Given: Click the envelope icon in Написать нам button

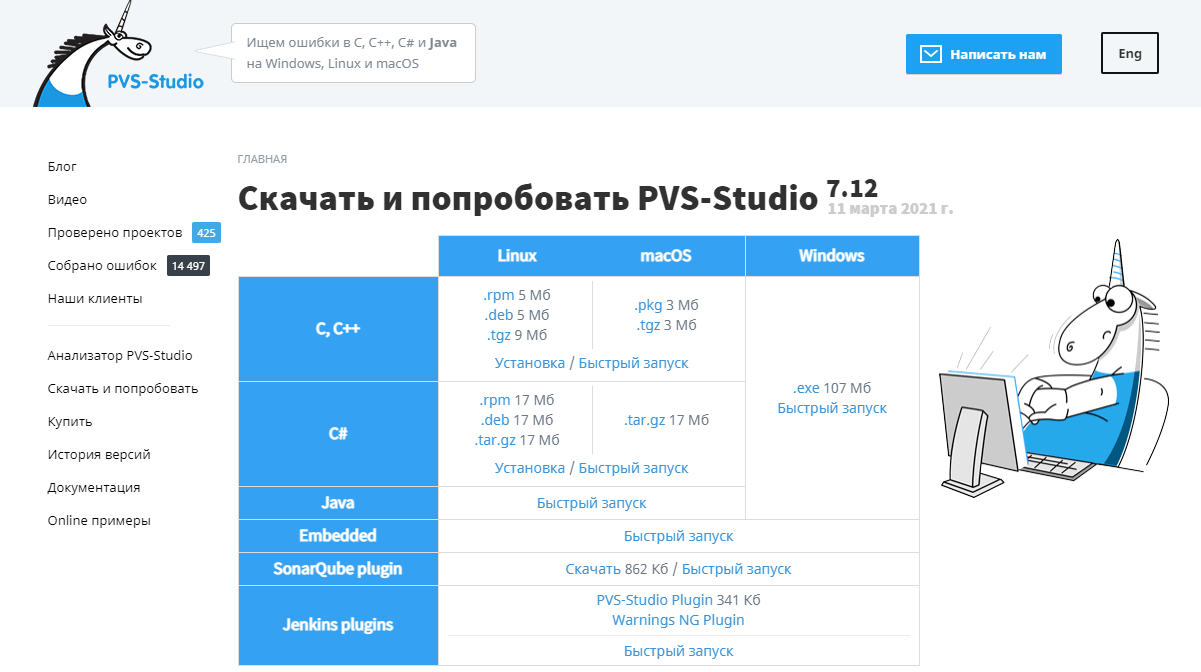Looking at the screenshot, I should [x=931, y=54].
